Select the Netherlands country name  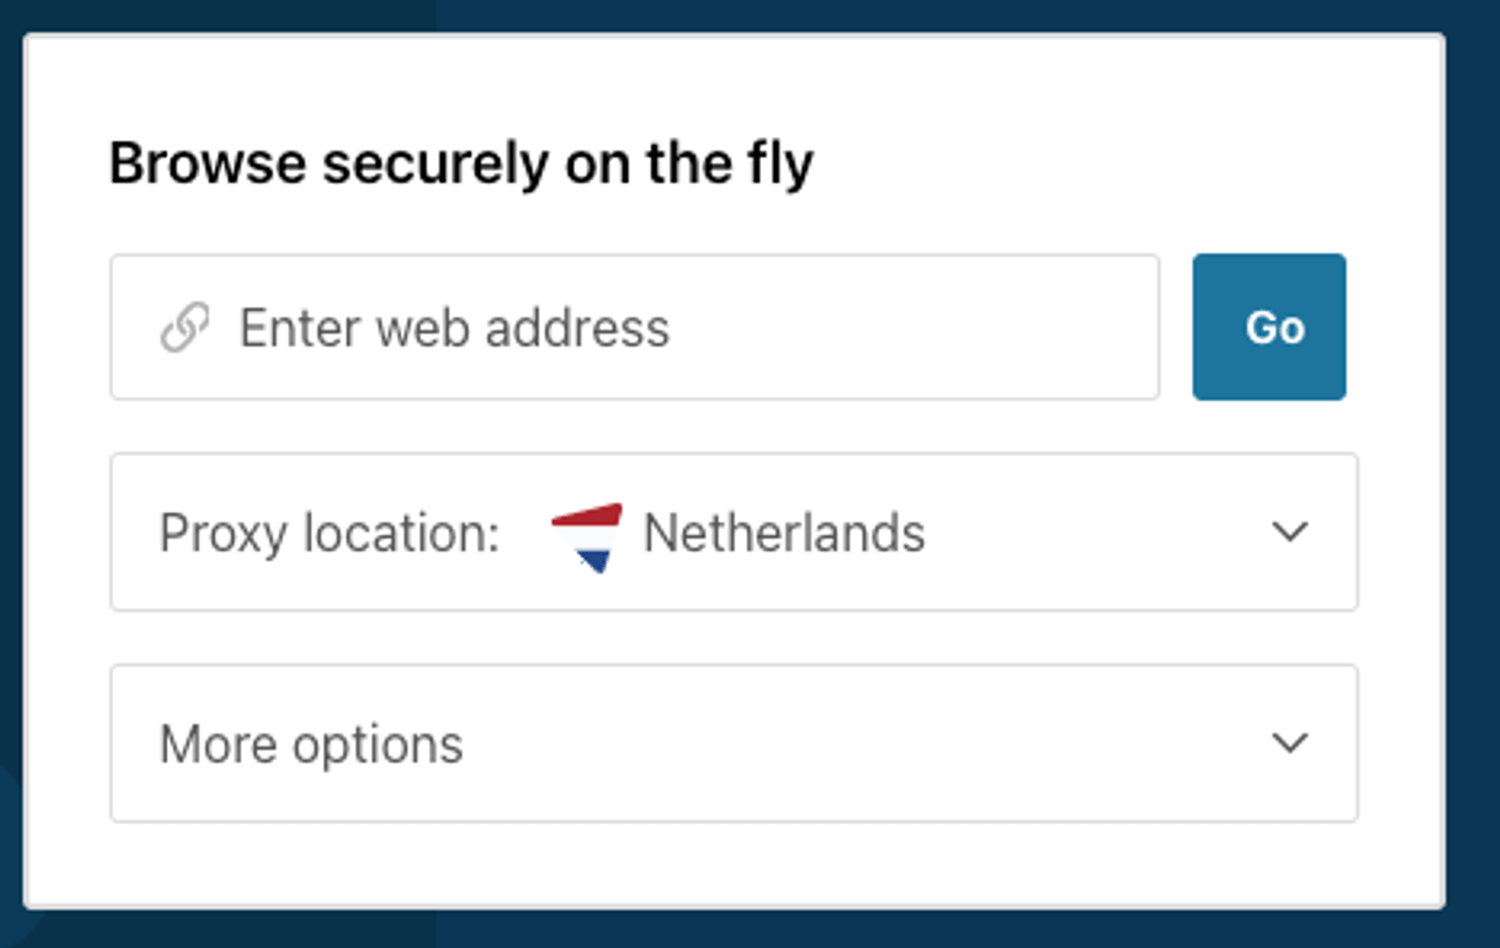(784, 532)
